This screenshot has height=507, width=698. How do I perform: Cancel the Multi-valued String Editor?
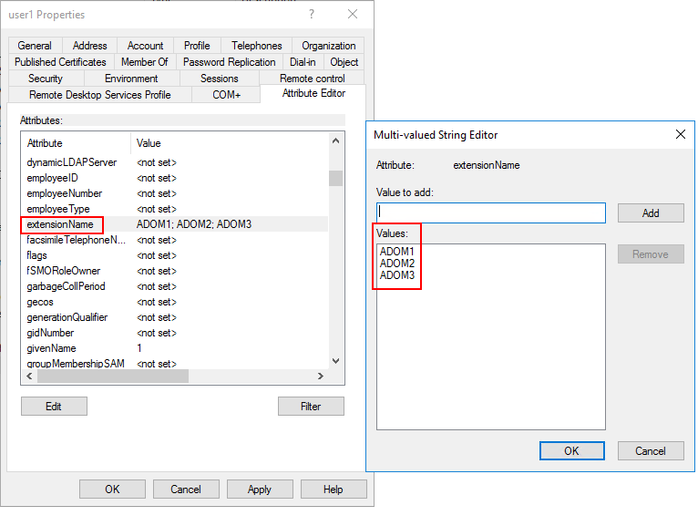click(650, 451)
